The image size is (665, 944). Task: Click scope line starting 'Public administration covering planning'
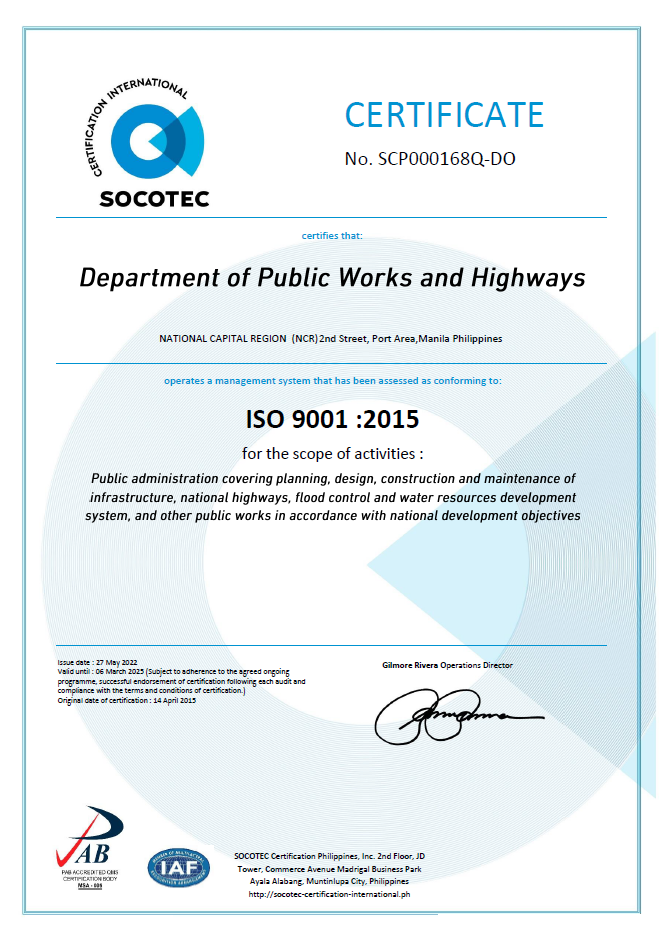[333, 479]
